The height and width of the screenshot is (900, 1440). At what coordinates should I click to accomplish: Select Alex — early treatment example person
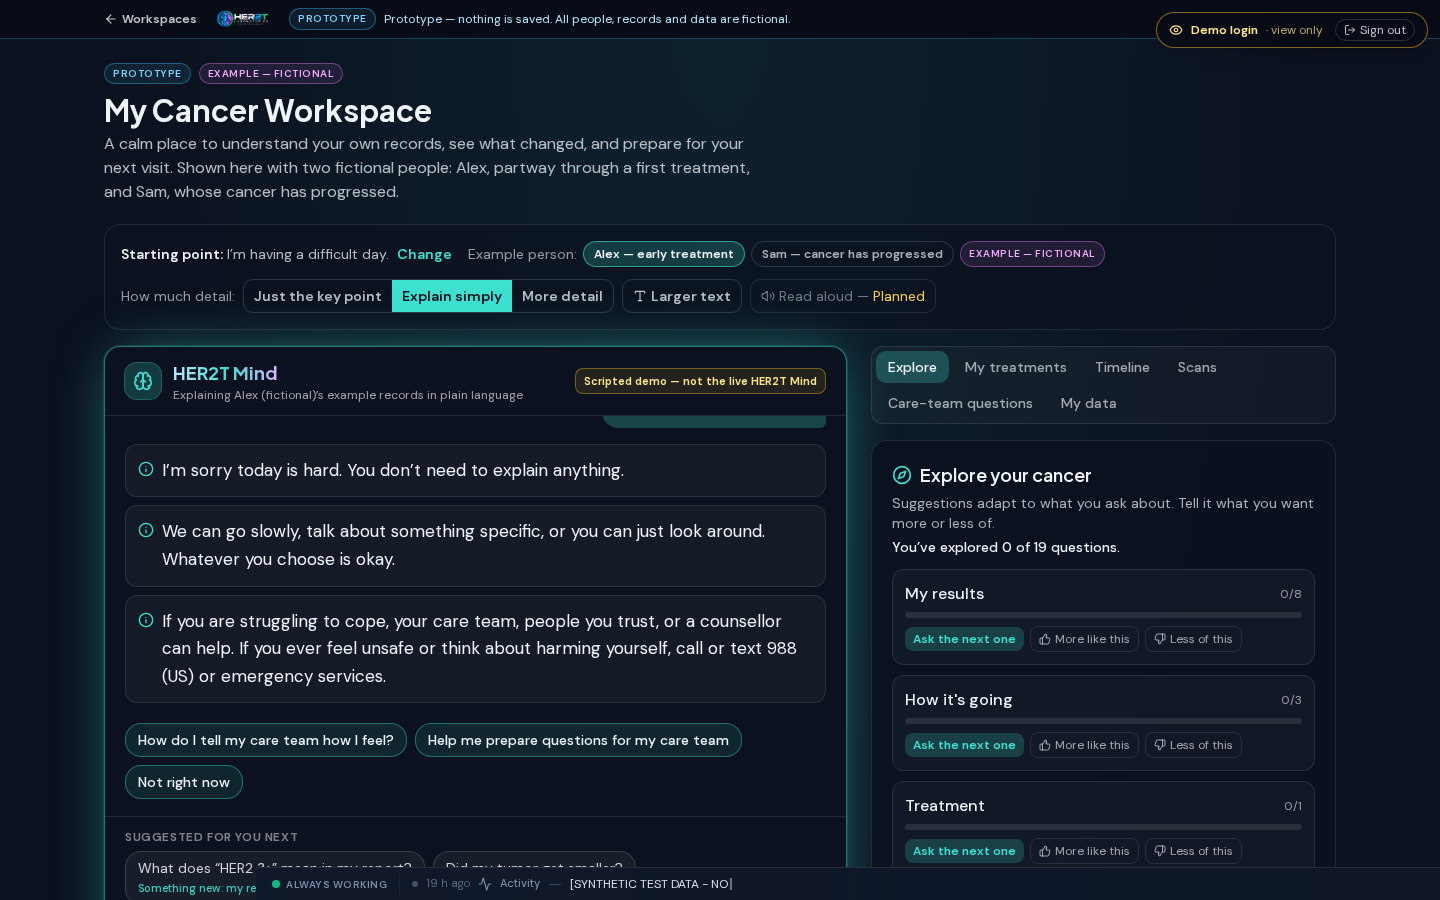tap(664, 254)
